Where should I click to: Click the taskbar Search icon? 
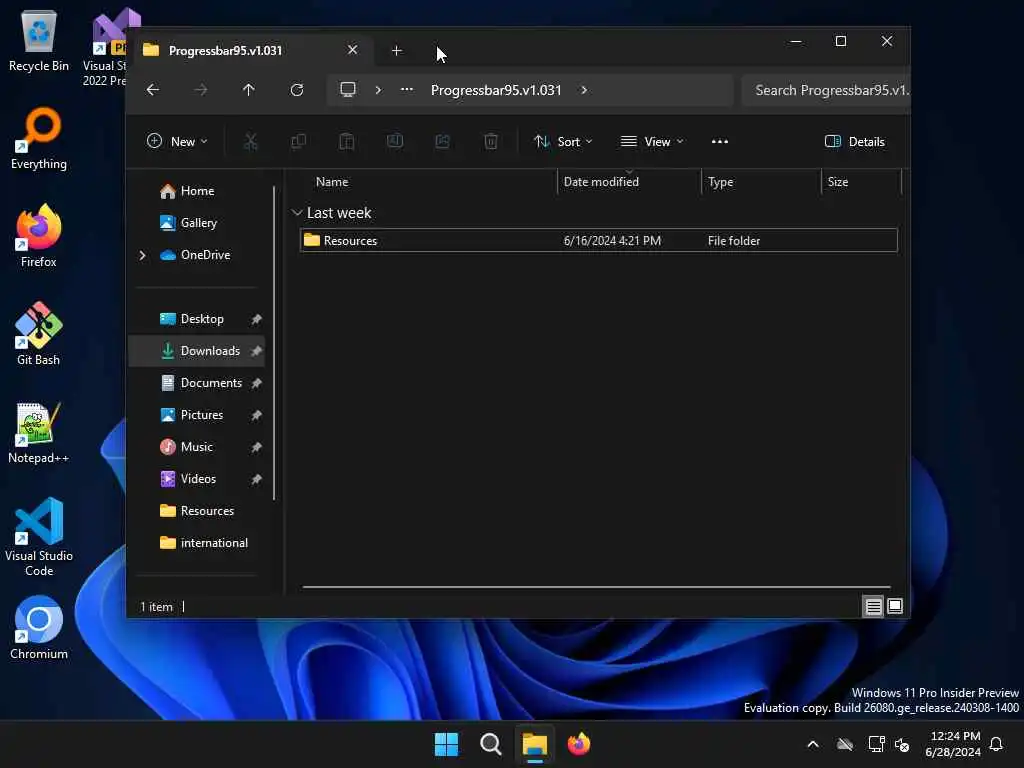click(490, 744)
